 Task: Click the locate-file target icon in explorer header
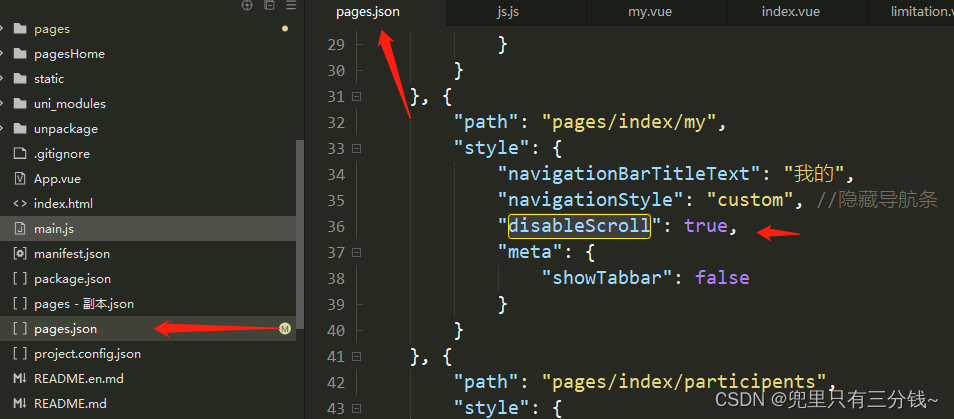point(247,5)
